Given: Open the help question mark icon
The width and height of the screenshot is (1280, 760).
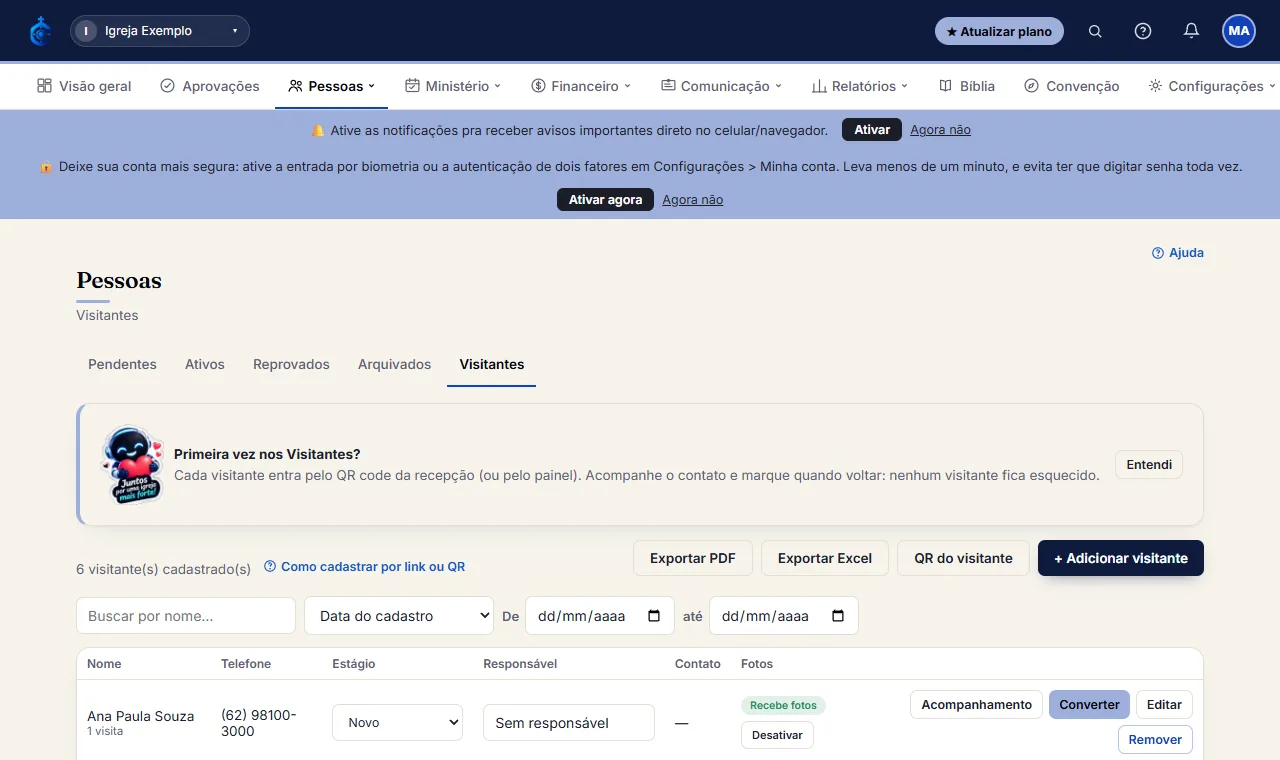Looking at the screenshot, I should coord(1143,31).
